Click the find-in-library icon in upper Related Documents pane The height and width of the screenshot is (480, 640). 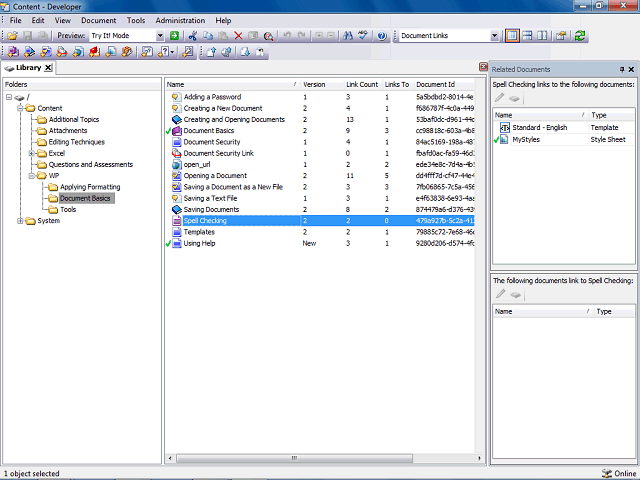pyautogui.click(x=515, y=98)
